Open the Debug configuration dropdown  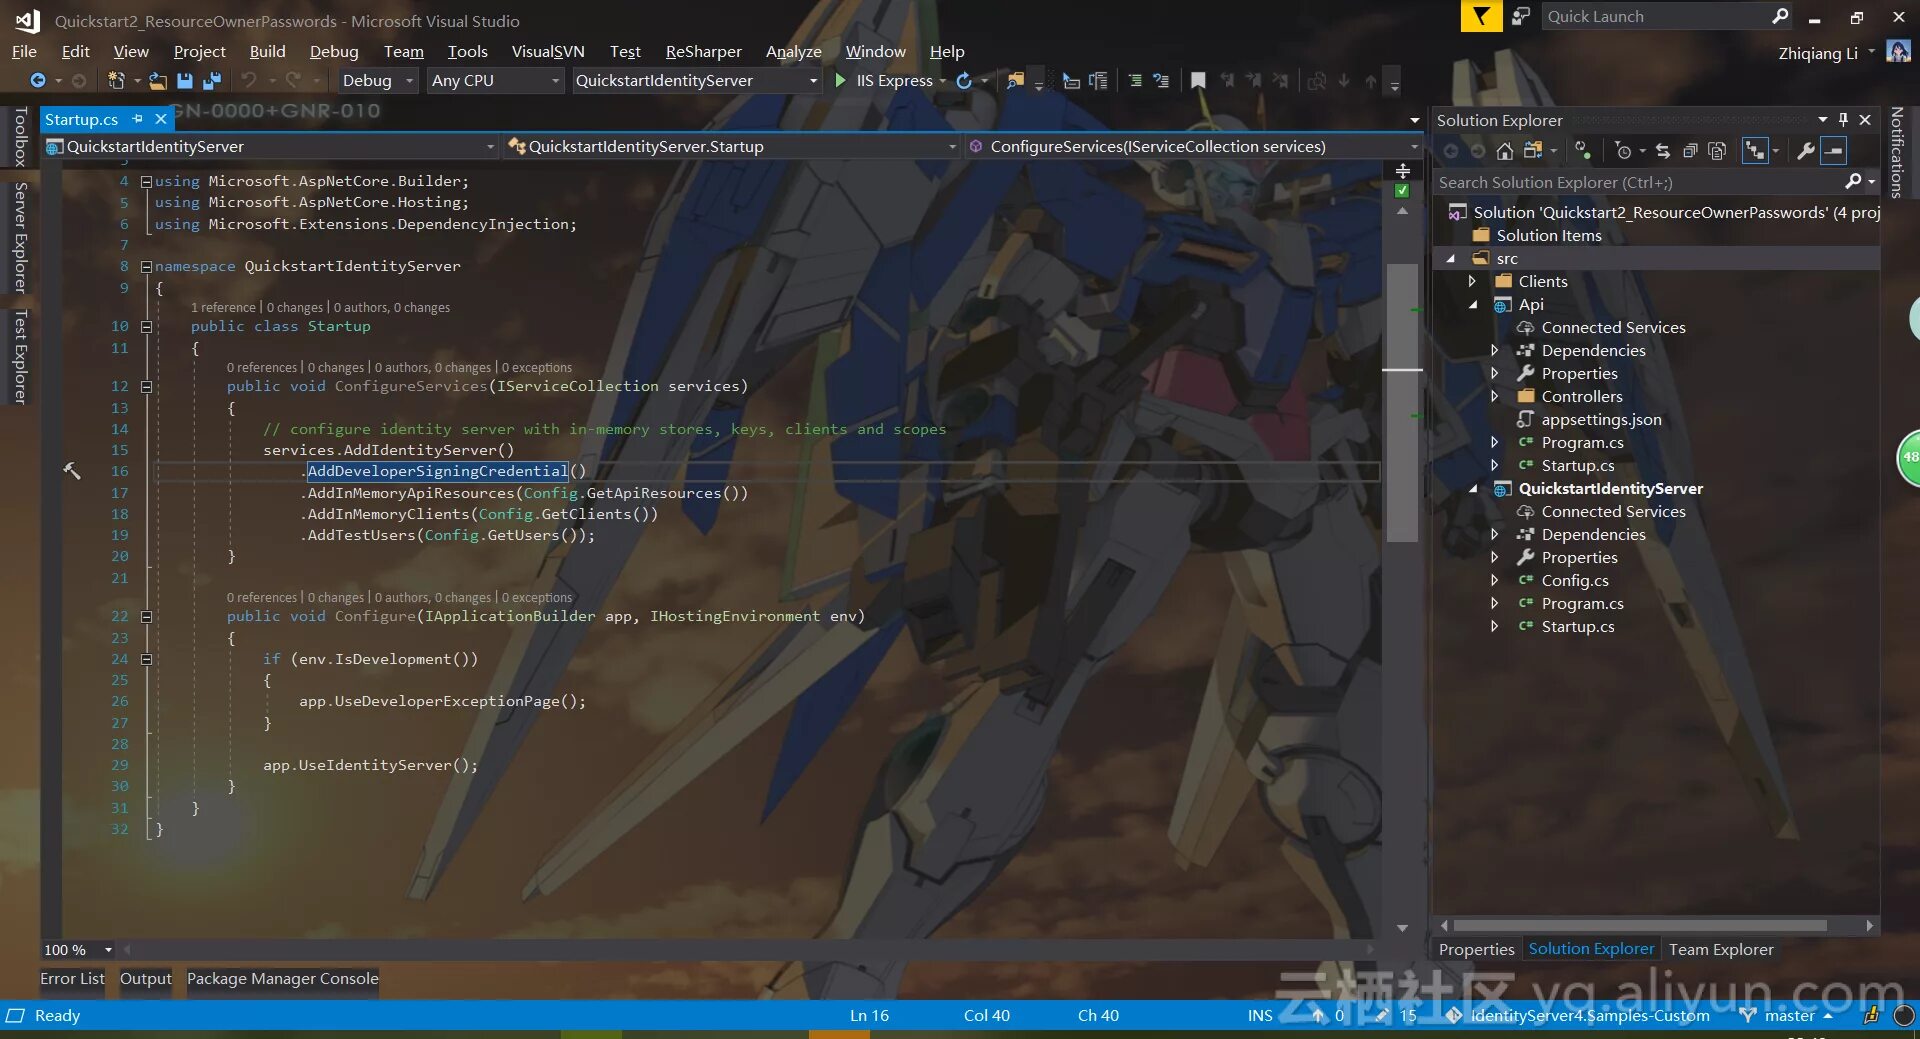pos(377,81)
